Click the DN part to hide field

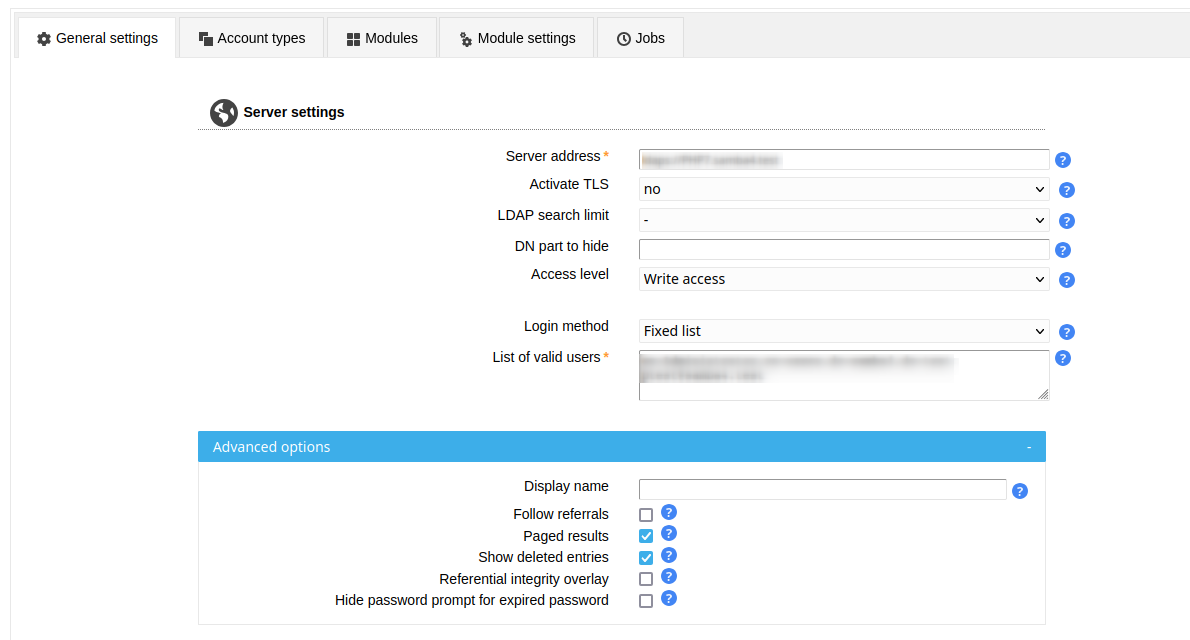tap(843, 249)
